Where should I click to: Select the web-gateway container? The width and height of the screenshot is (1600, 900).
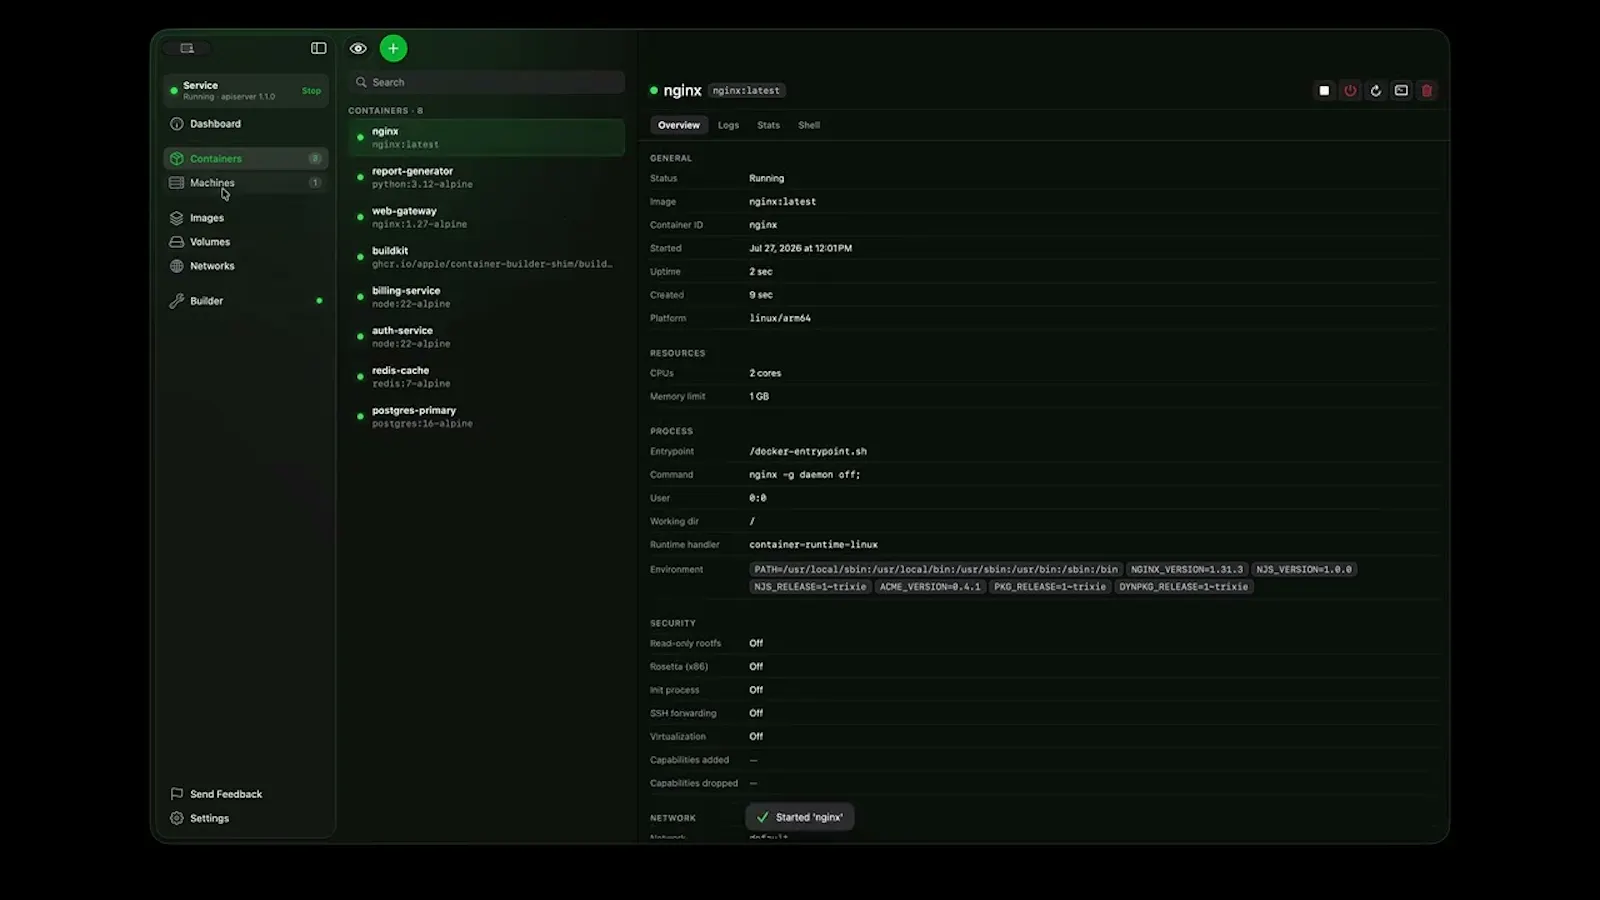487,217
